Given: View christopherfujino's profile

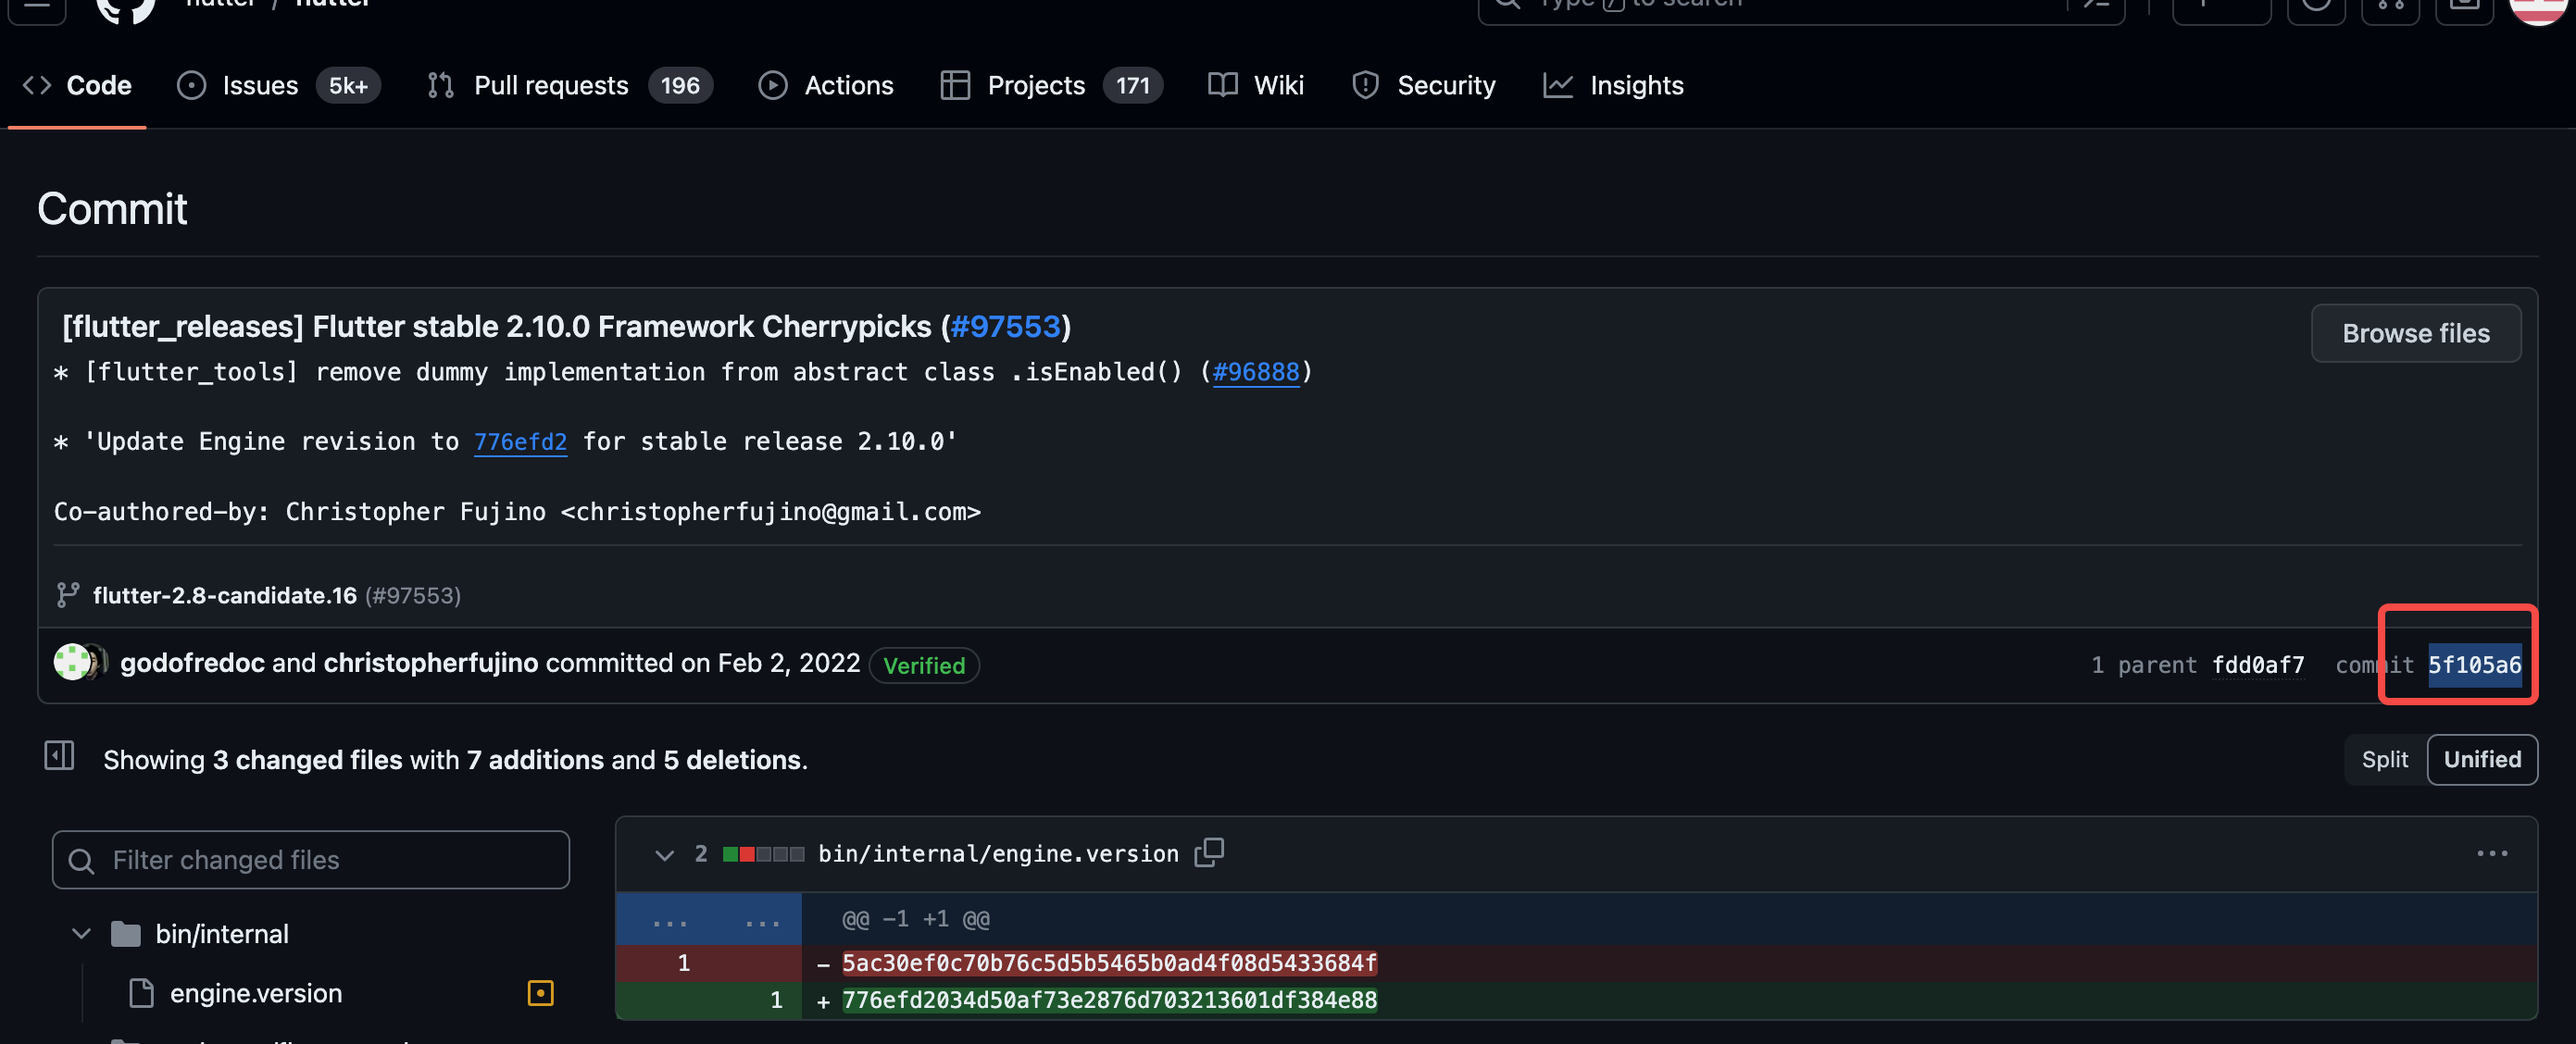Looking at the screenshot, I should [x=430, y=663].
